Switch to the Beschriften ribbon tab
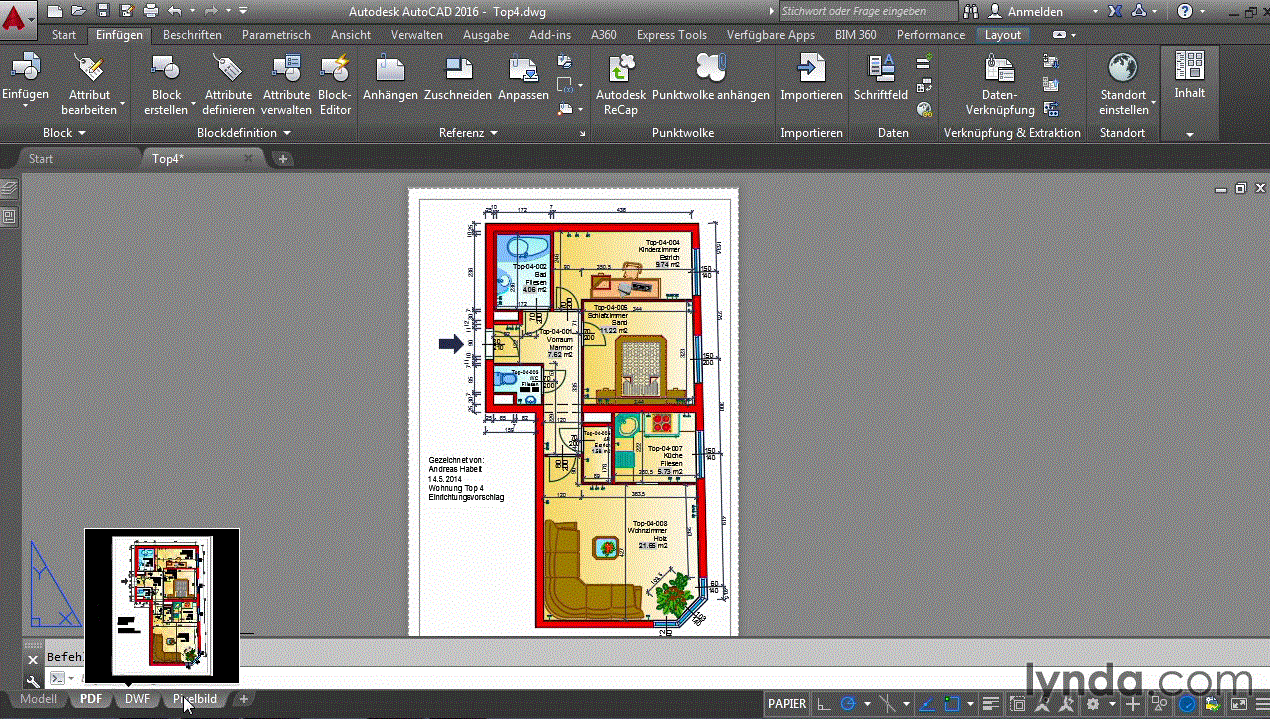 coord(192,35)
